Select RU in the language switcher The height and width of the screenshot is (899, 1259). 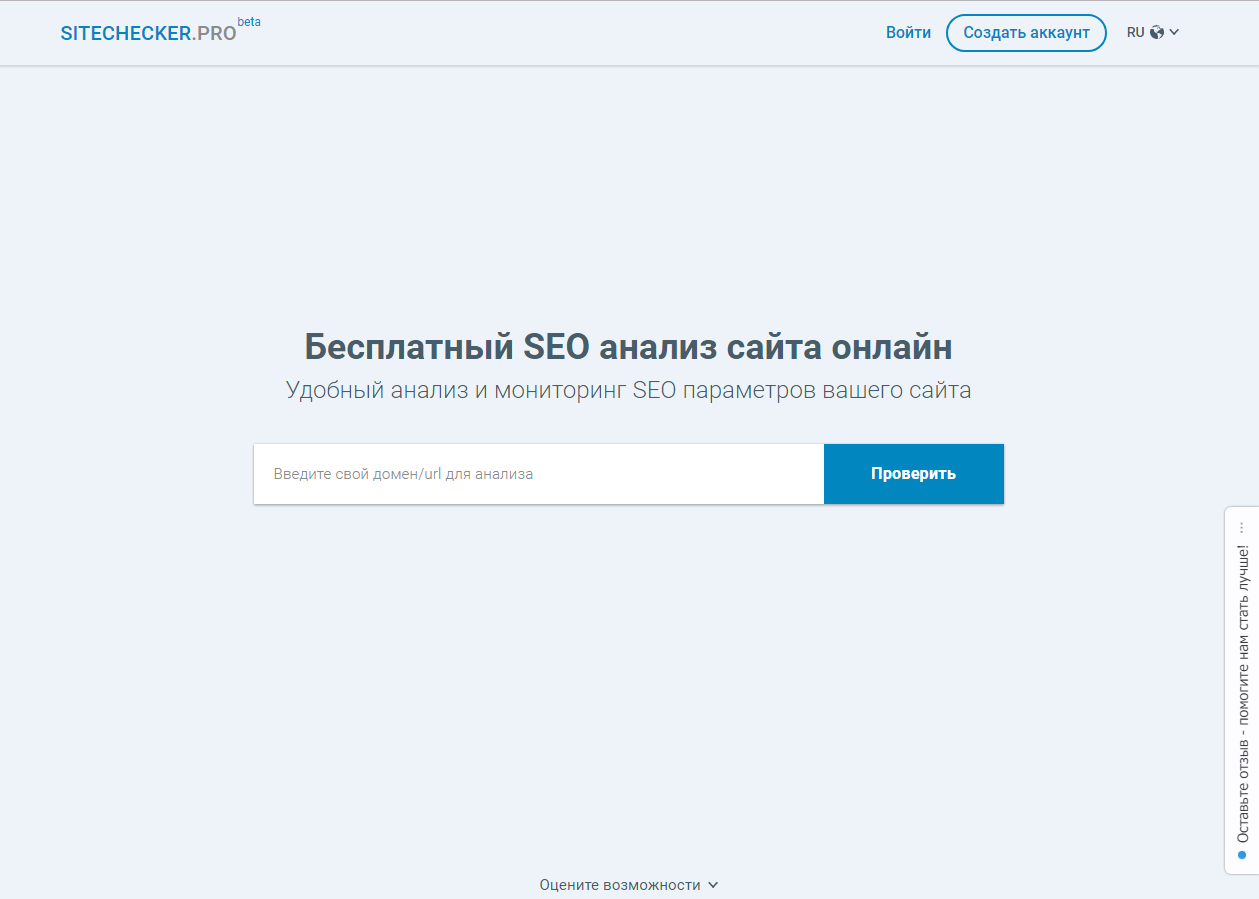click(x=1135, y=32)
